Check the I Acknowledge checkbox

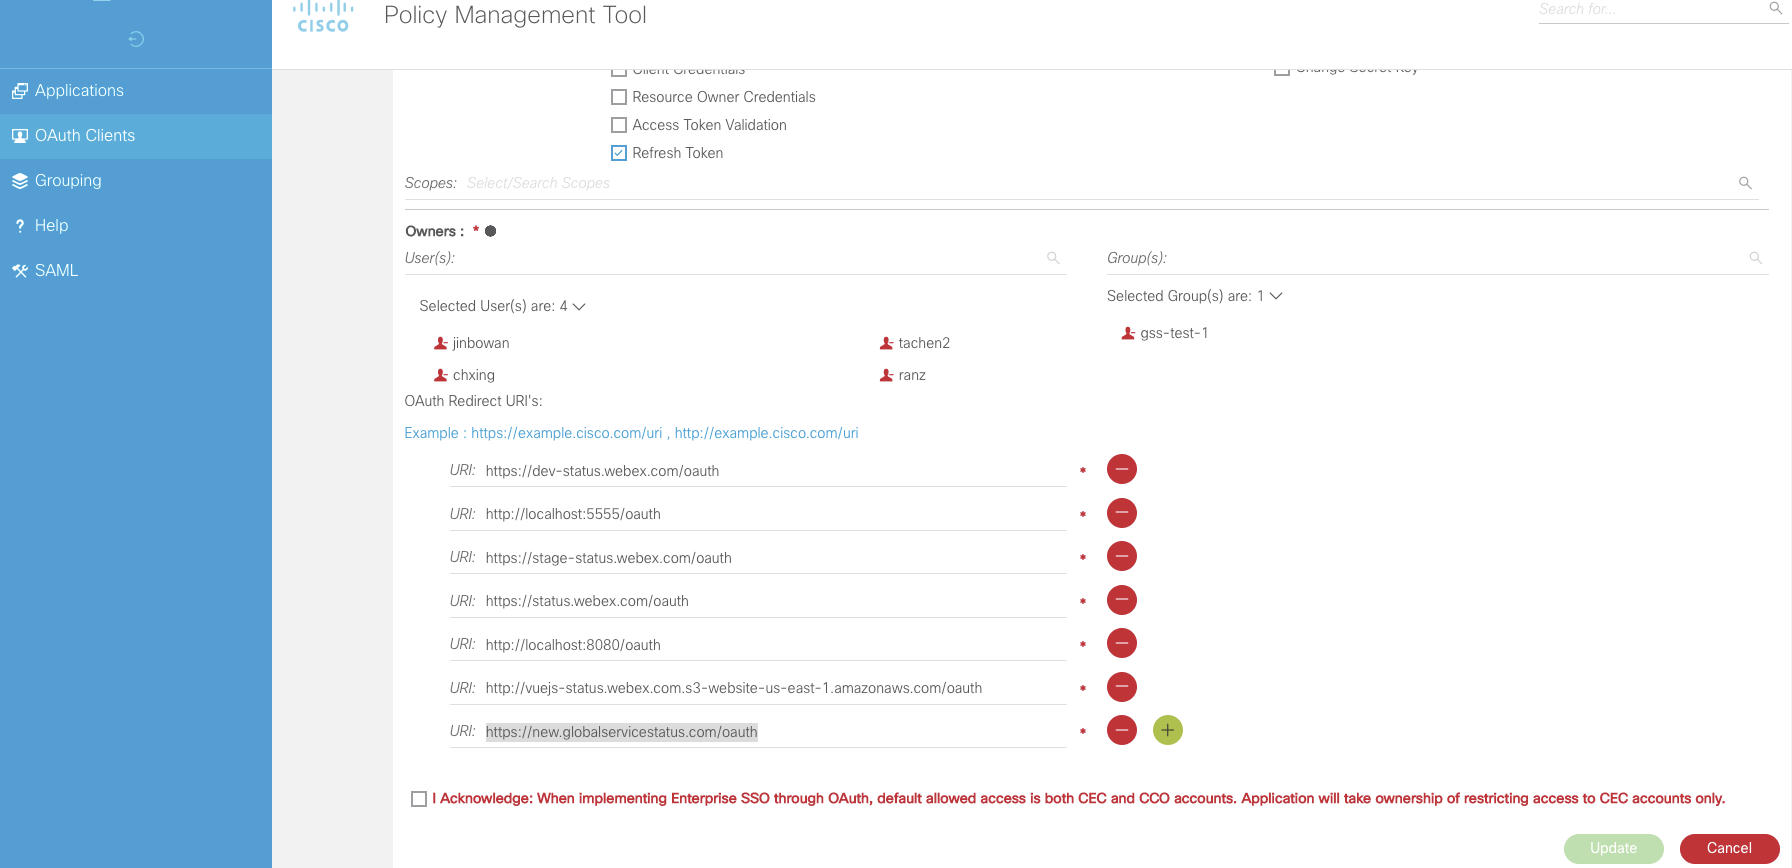419,799
